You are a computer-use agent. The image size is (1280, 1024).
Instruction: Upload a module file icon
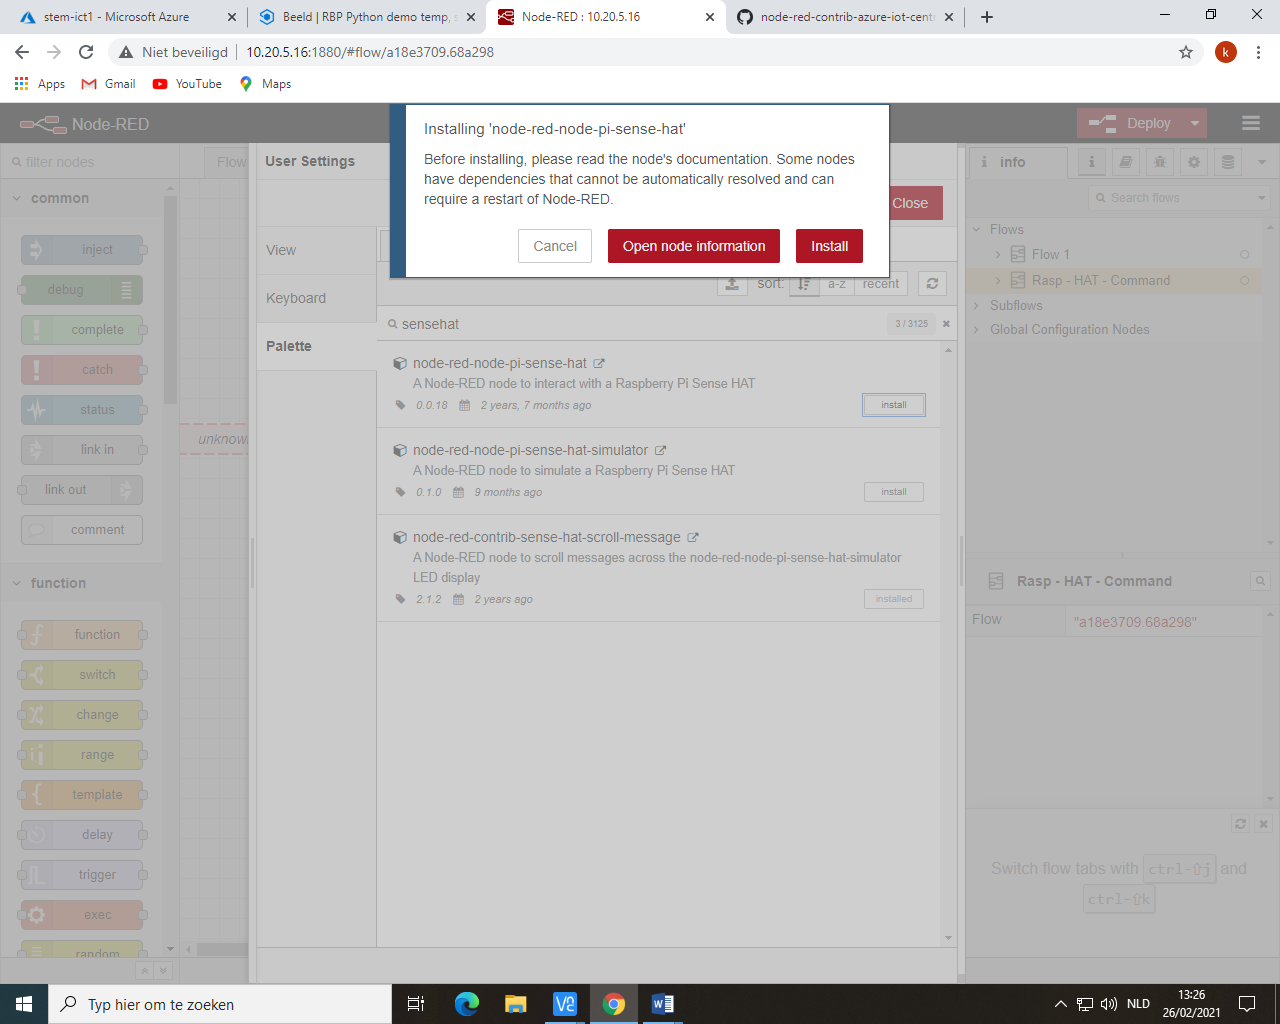[732, 284]
